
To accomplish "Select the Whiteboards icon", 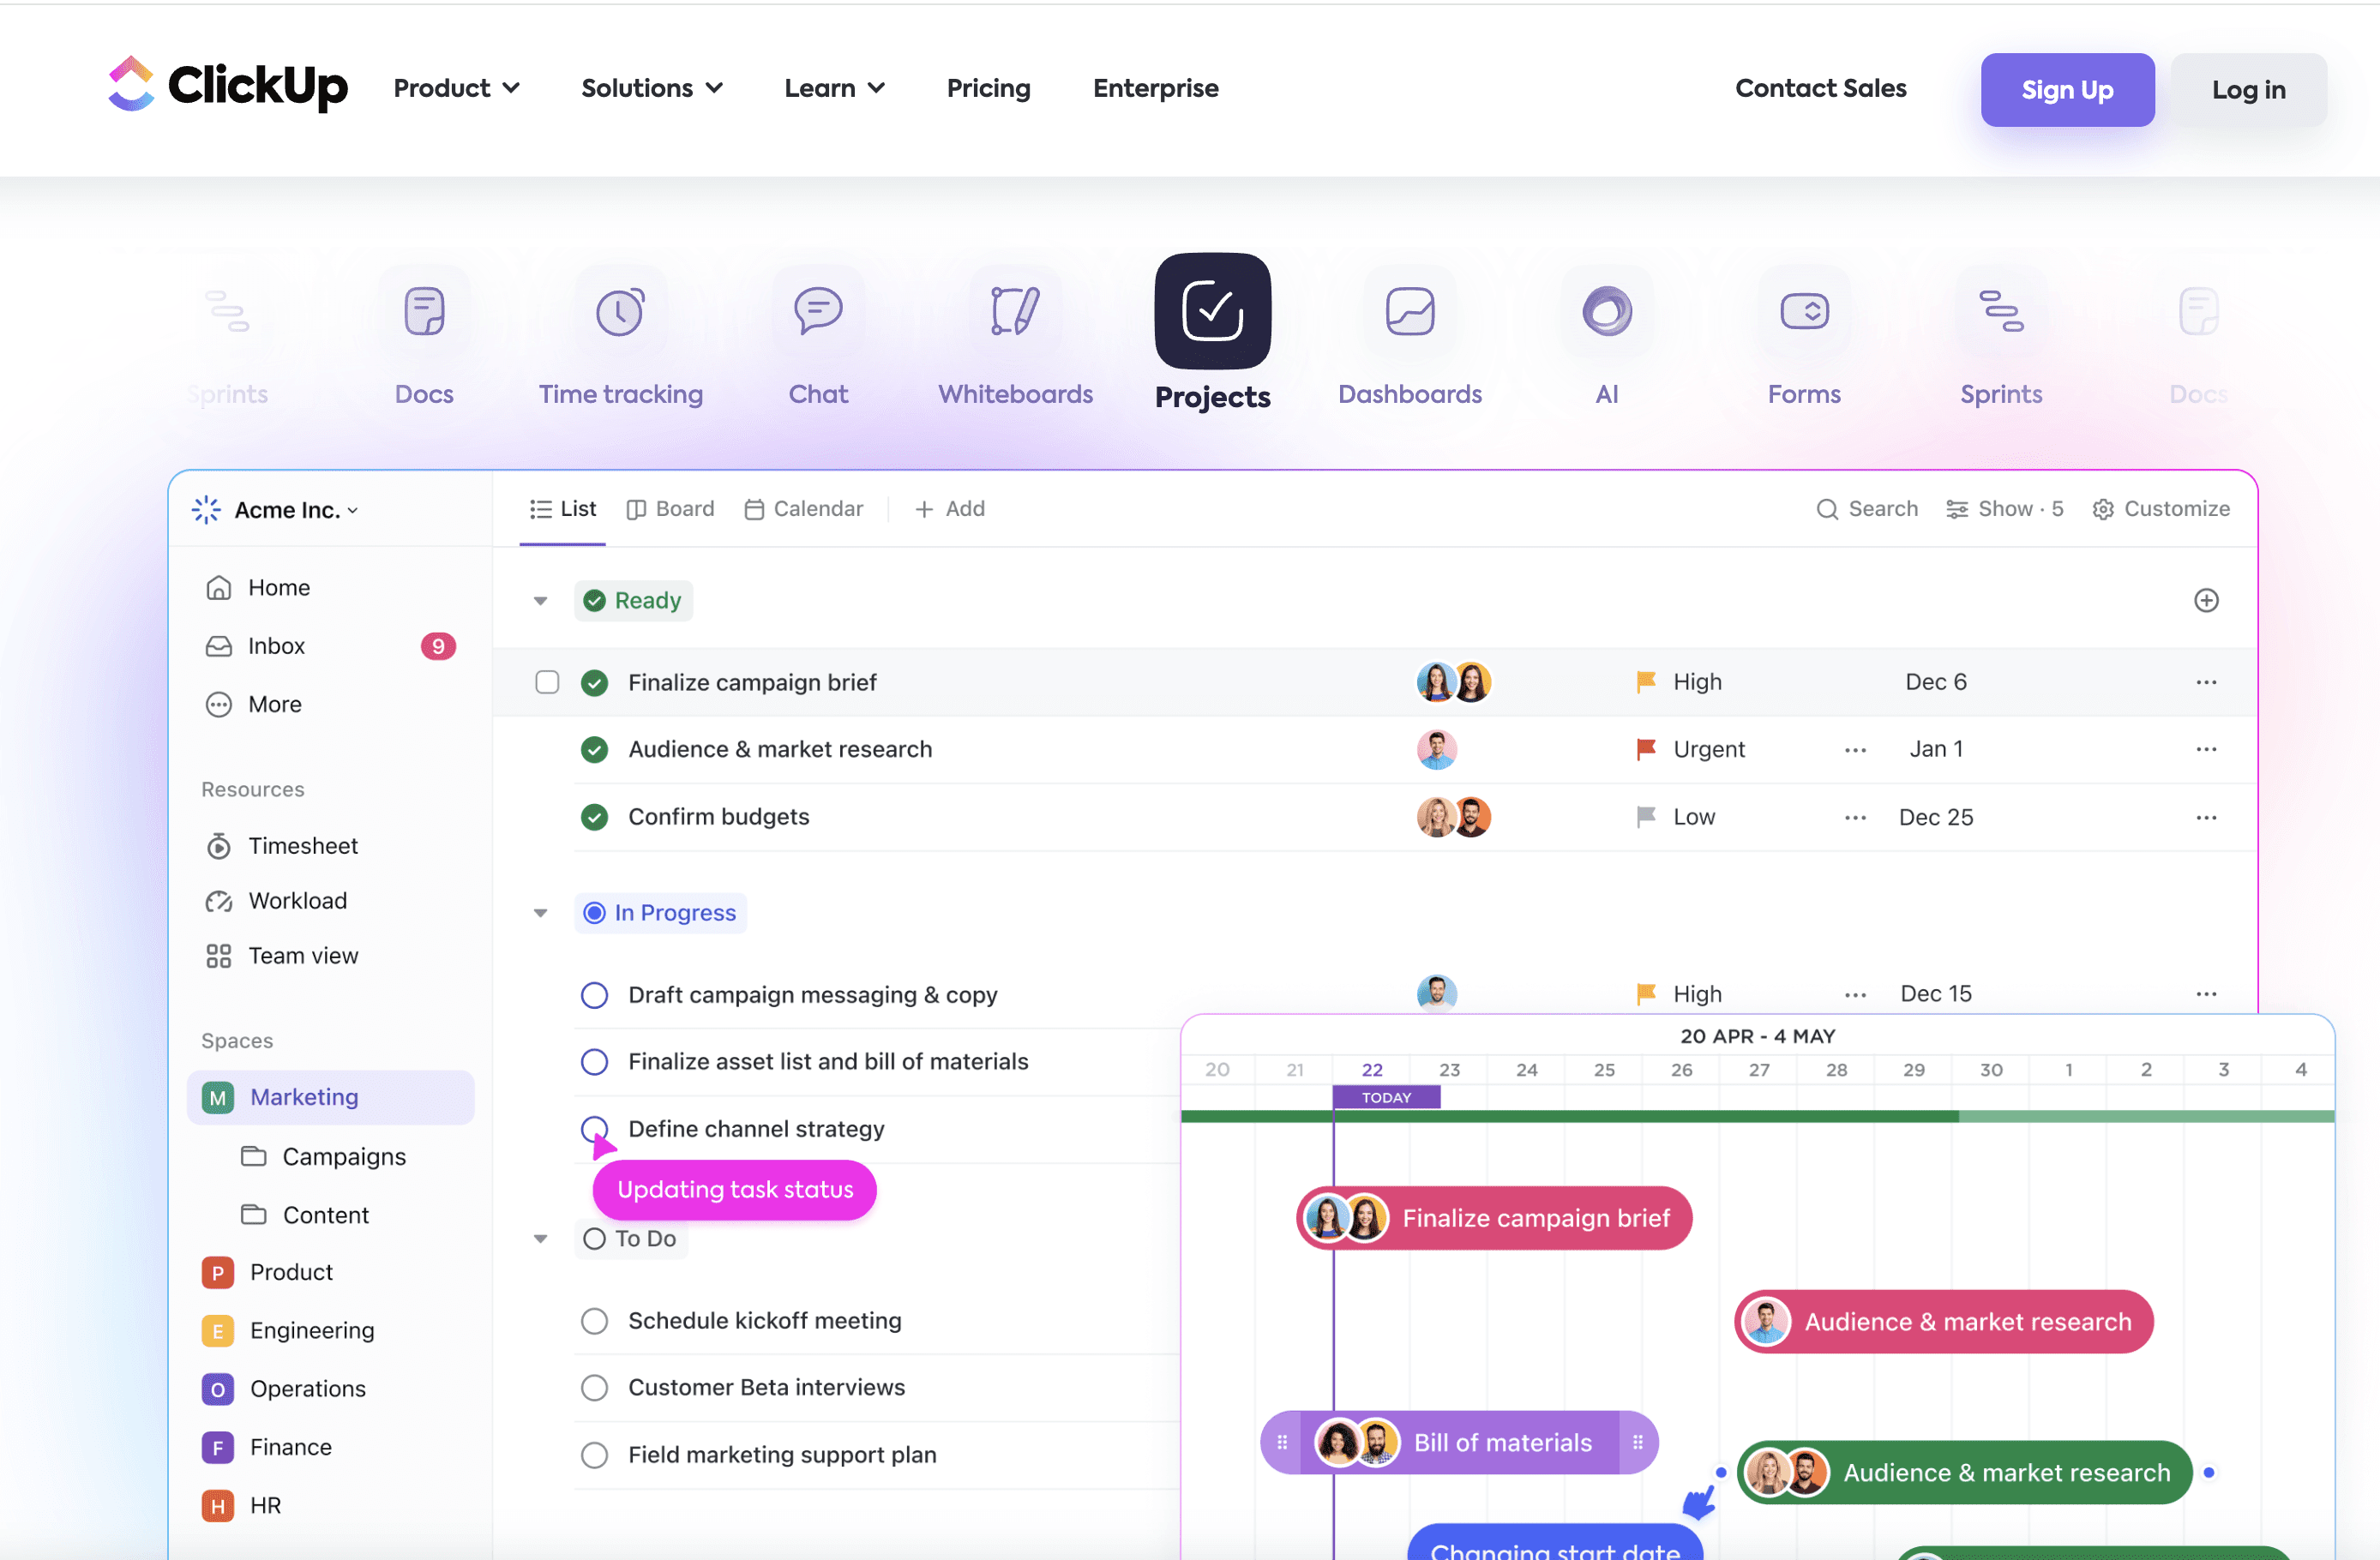I will click(1014, 311).
